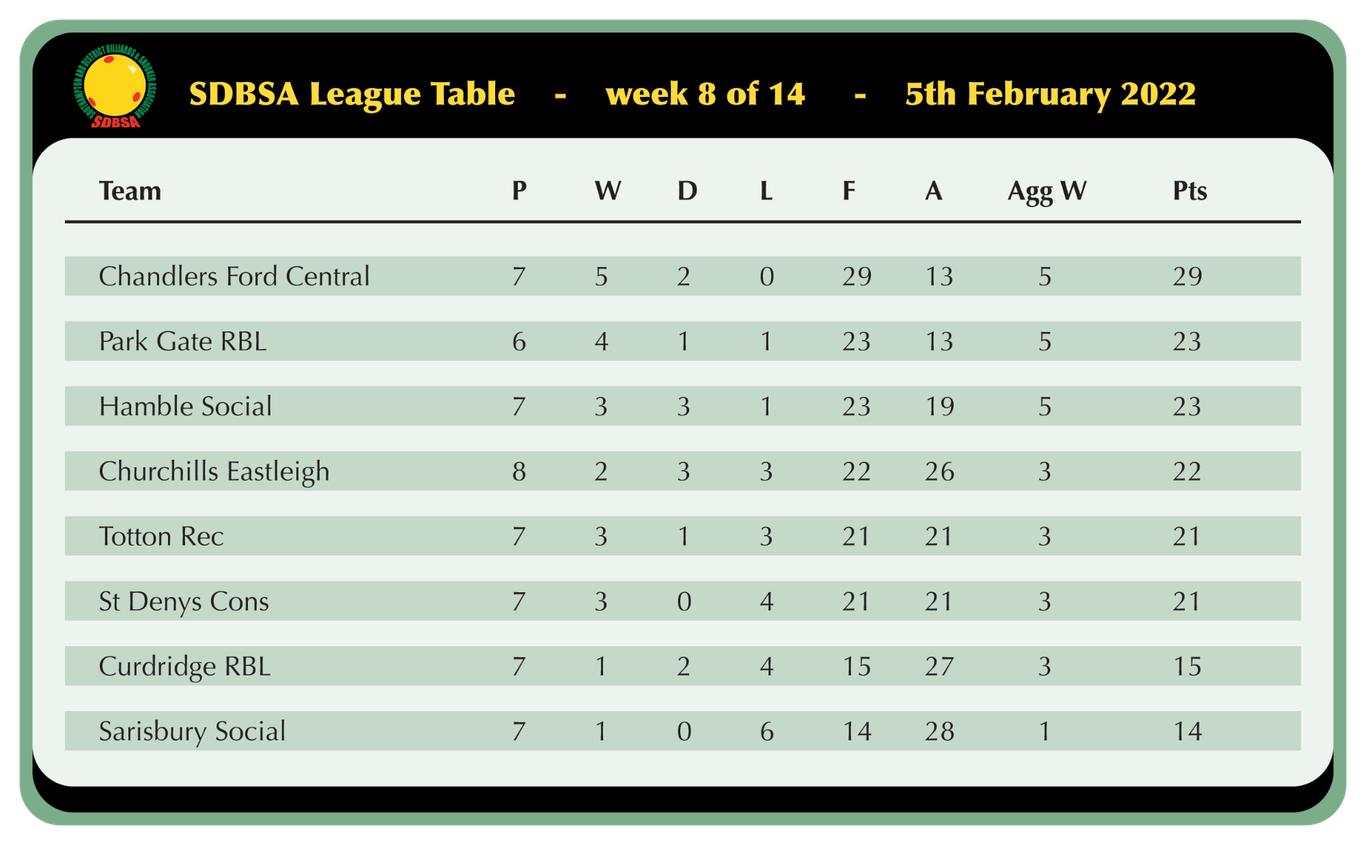Click the Sarisbury Social team name
The width and height of the screenshot is (1366, 845).
tap(192, 731)
